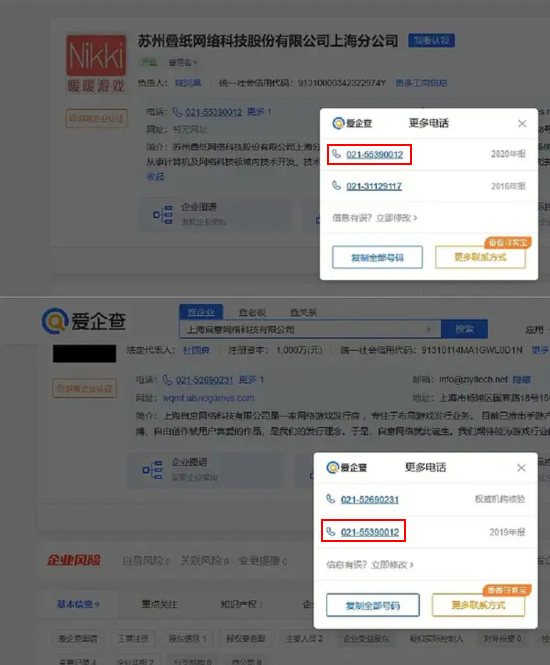
Task: Click 查看寻客宝 badge in lower popup
Action: click(507, 590)
